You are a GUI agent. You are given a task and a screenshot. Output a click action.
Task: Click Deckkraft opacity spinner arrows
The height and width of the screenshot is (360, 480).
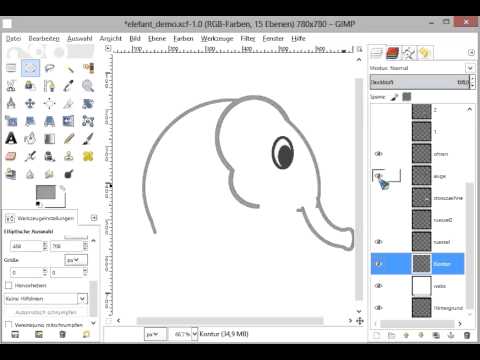(472, 82)
